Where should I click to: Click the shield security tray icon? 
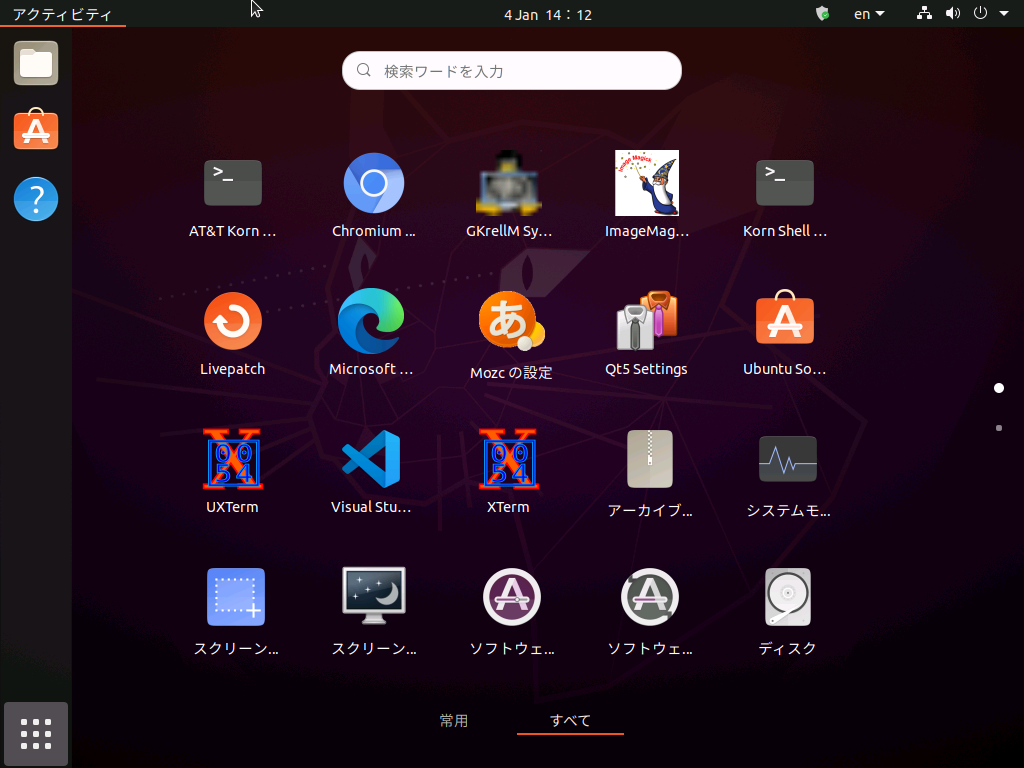point(823,14)
